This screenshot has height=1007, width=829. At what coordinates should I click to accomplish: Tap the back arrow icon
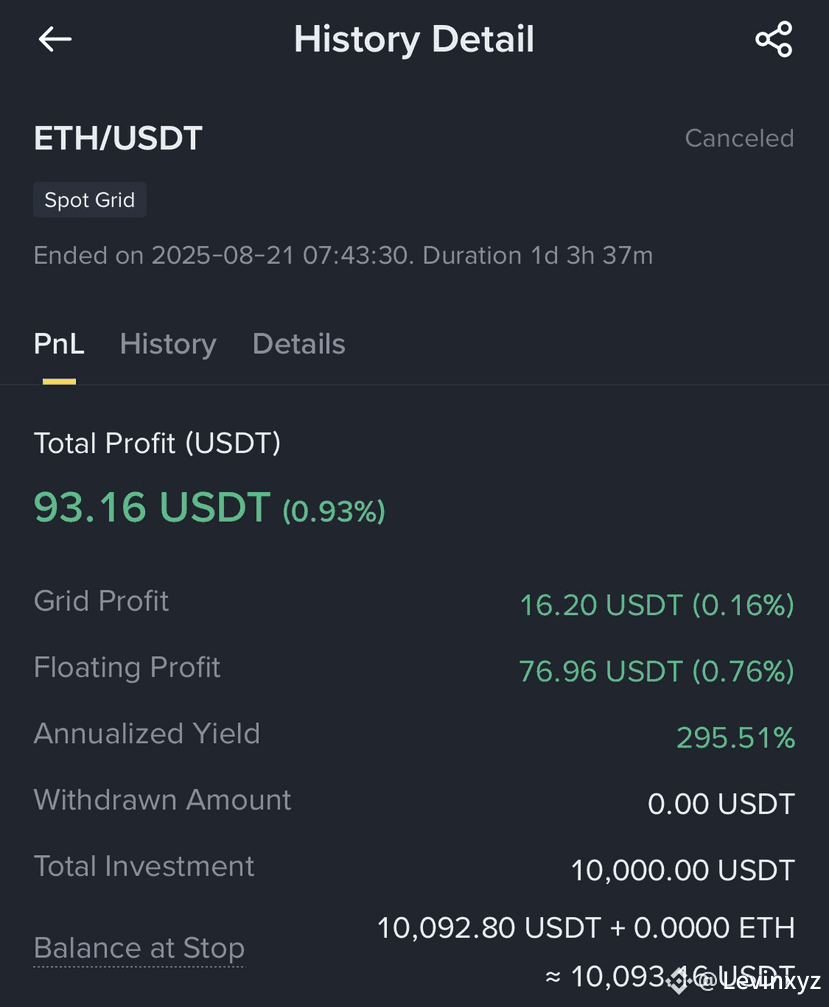pos(55,39)
